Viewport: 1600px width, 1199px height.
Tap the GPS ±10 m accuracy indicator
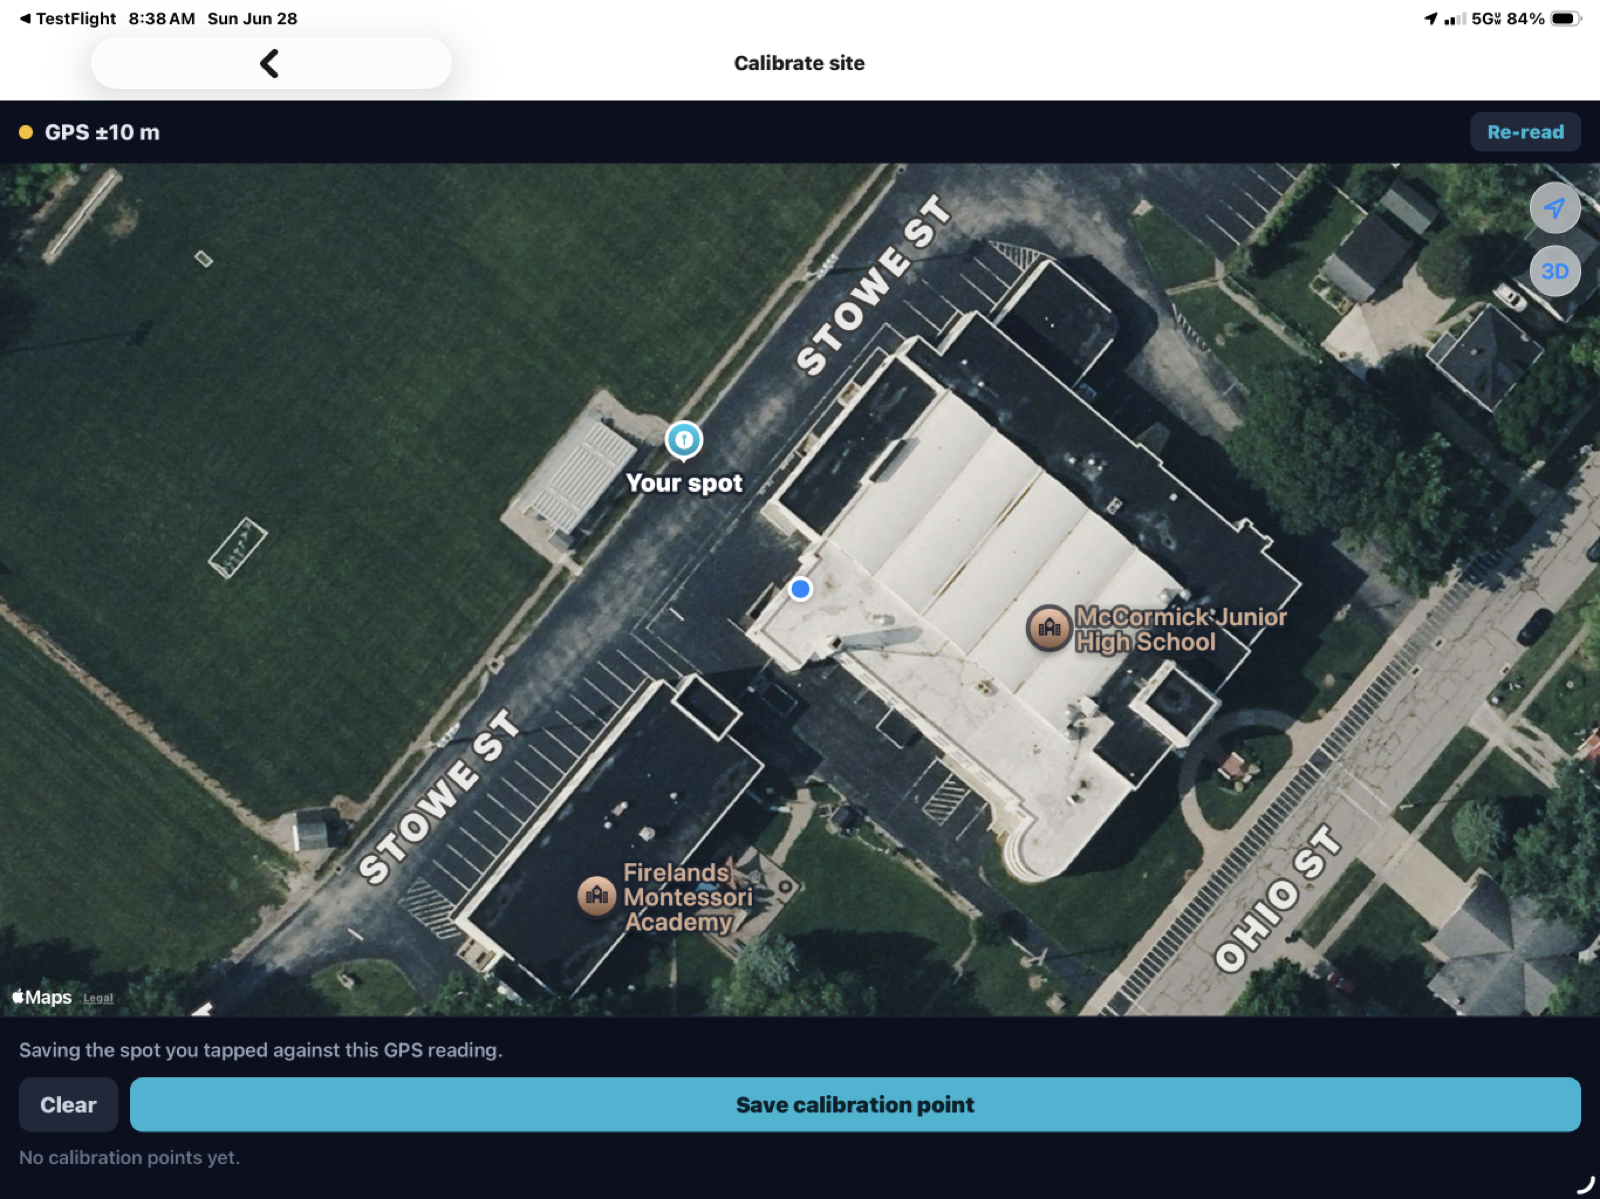pyautogui.click(x=90, y=132)
